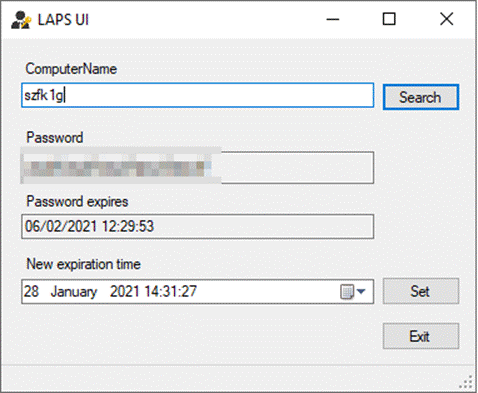The image size is (478, 393).
Task: Click the window resize grip corner
Action: click(466, 382)
